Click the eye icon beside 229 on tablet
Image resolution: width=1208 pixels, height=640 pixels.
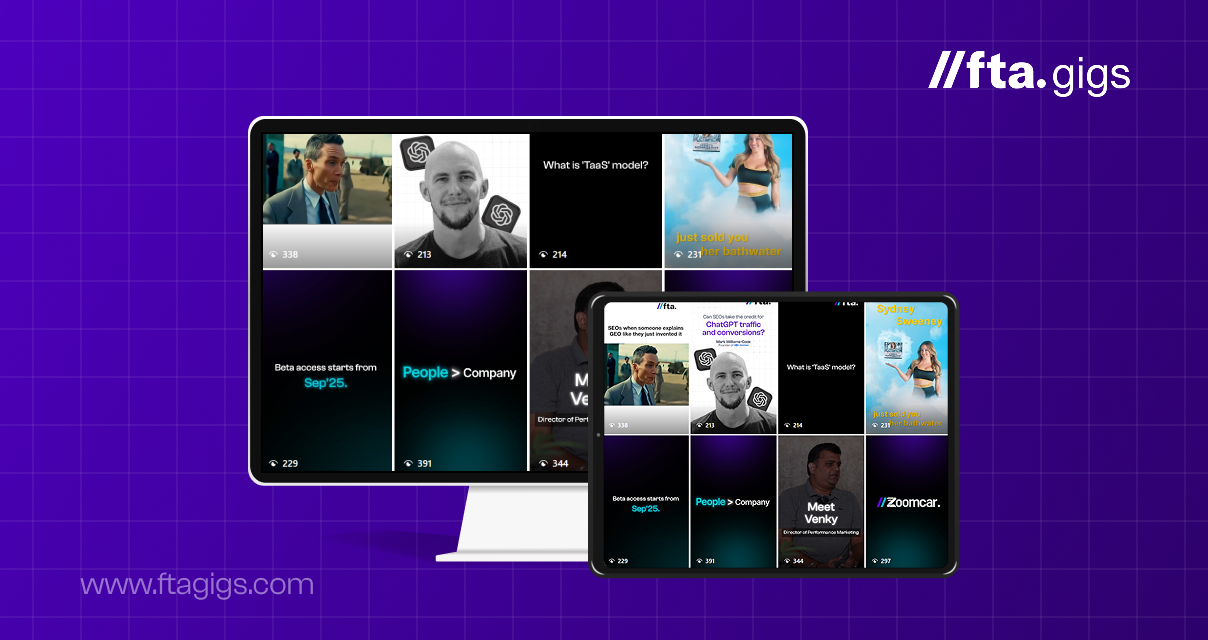610,561
